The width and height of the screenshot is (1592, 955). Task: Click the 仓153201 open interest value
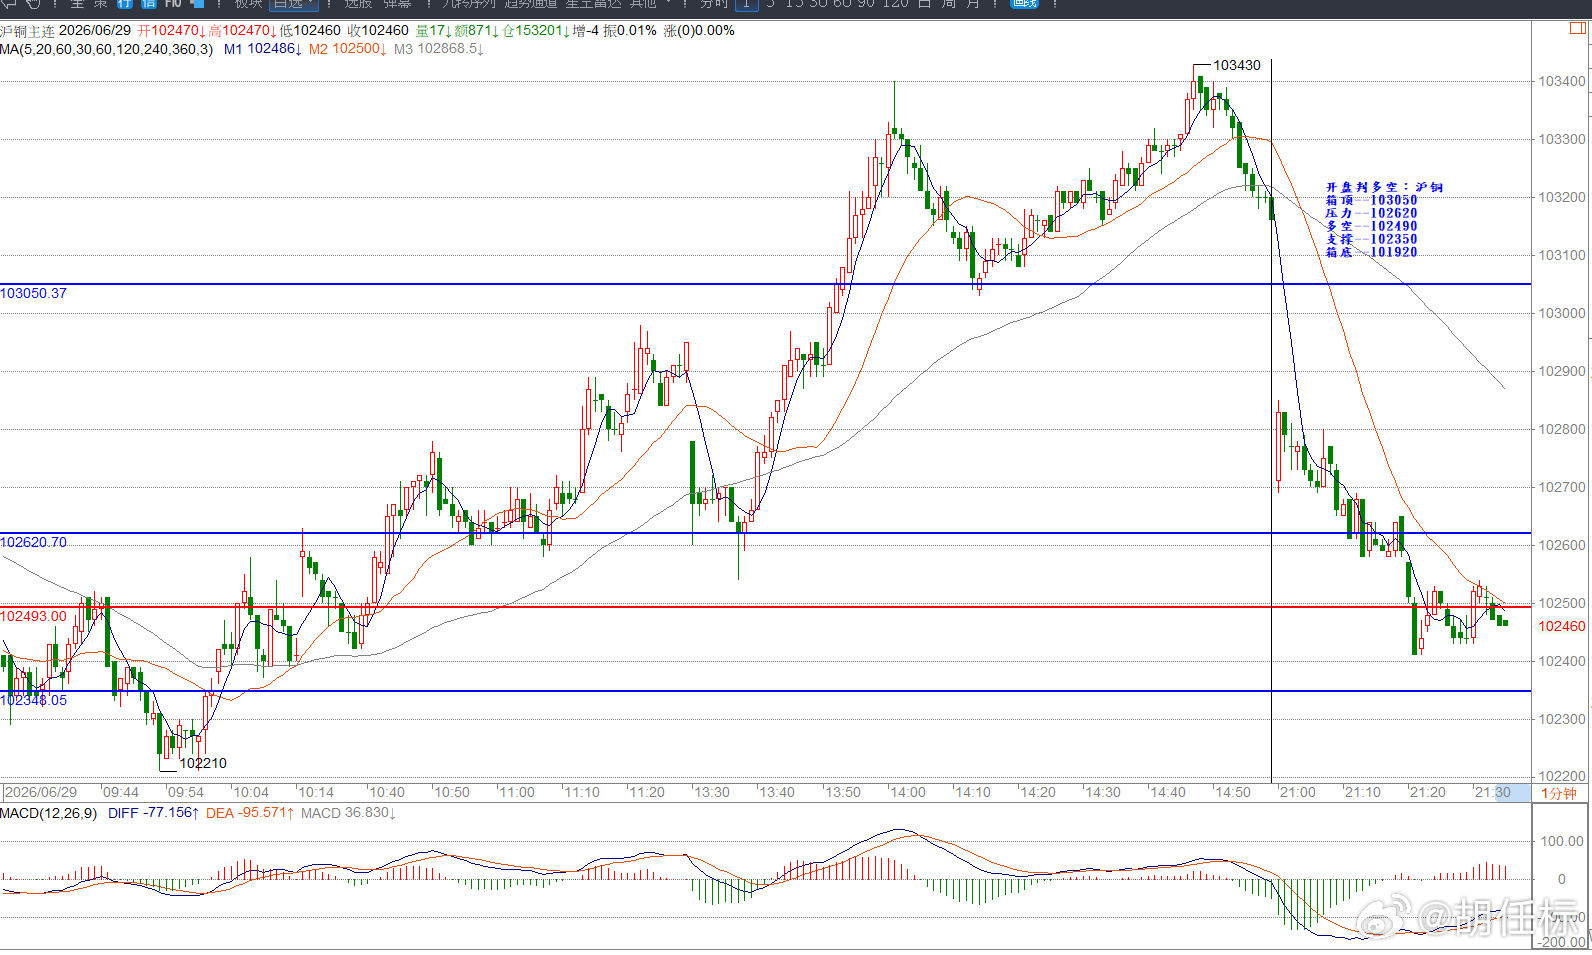point(536,31)
